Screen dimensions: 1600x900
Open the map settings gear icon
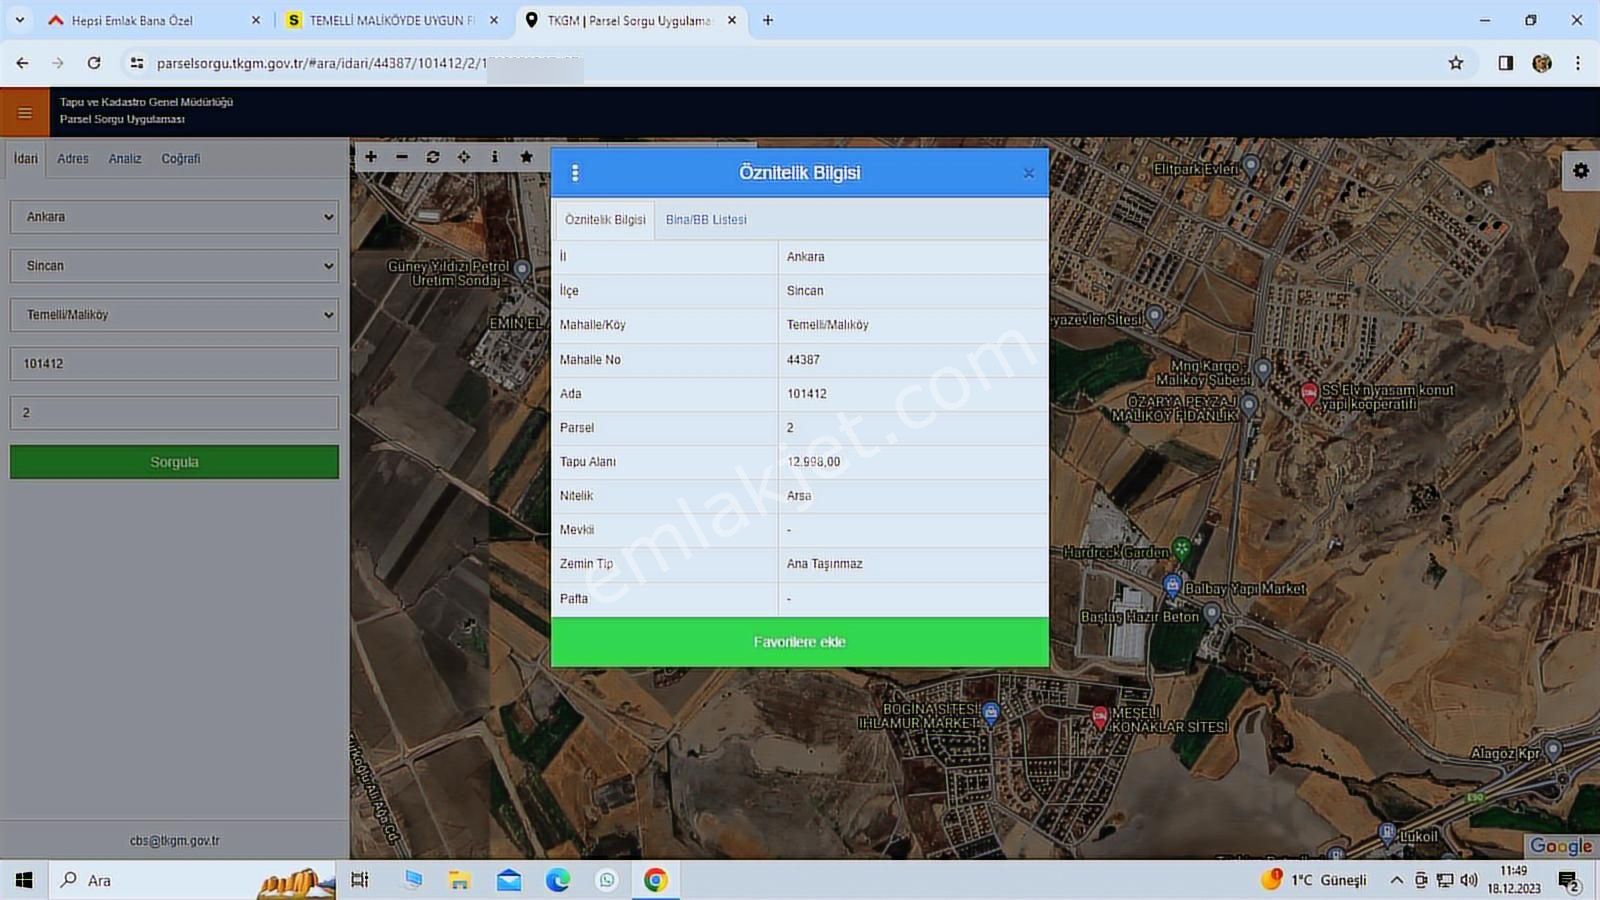click(1580, 171)
